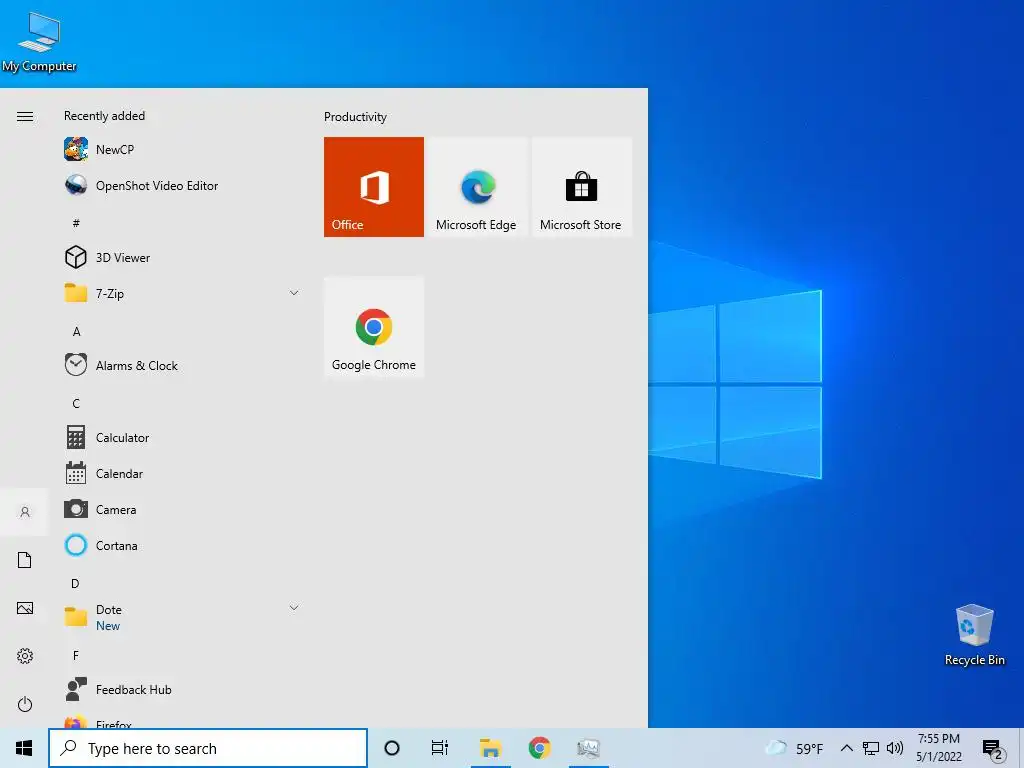Image resolution: width=1024 pixels, height=768 pixels.
Task: Select the Recycle Bin desktop icon
Action: coord(974,635)
